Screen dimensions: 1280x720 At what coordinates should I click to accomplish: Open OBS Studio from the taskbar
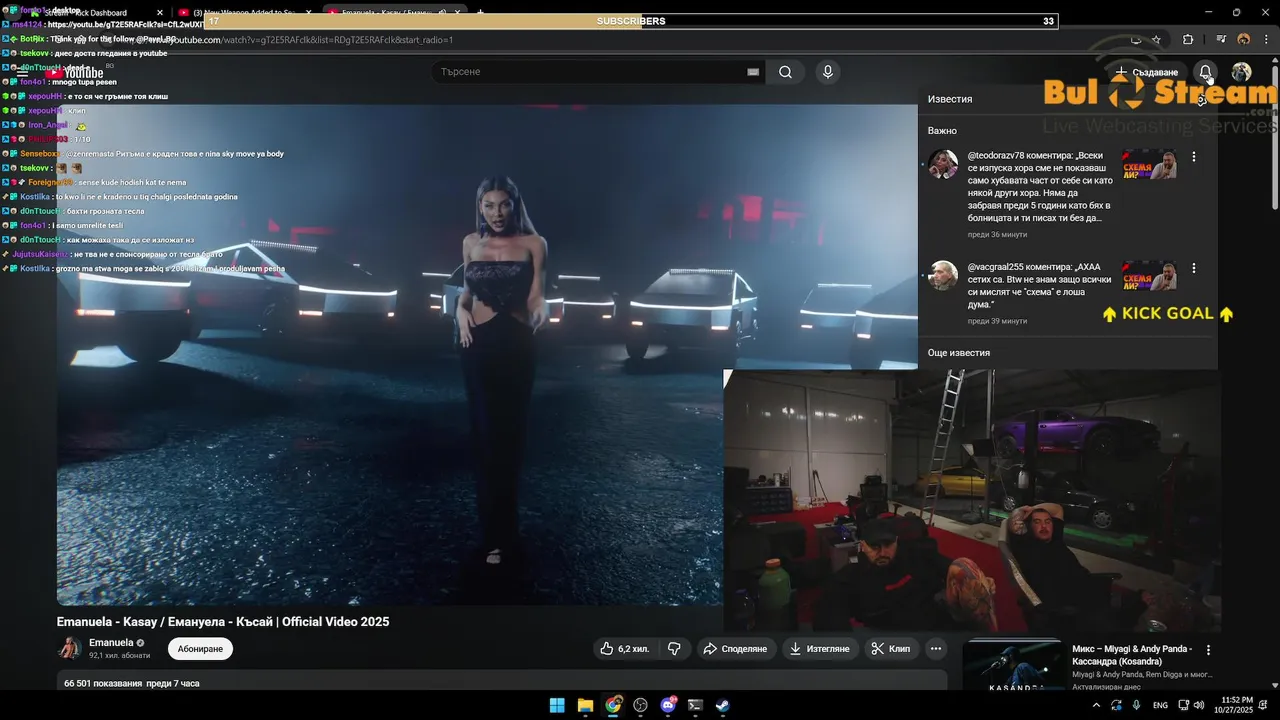pyautogui.click(x=641, y=705)
